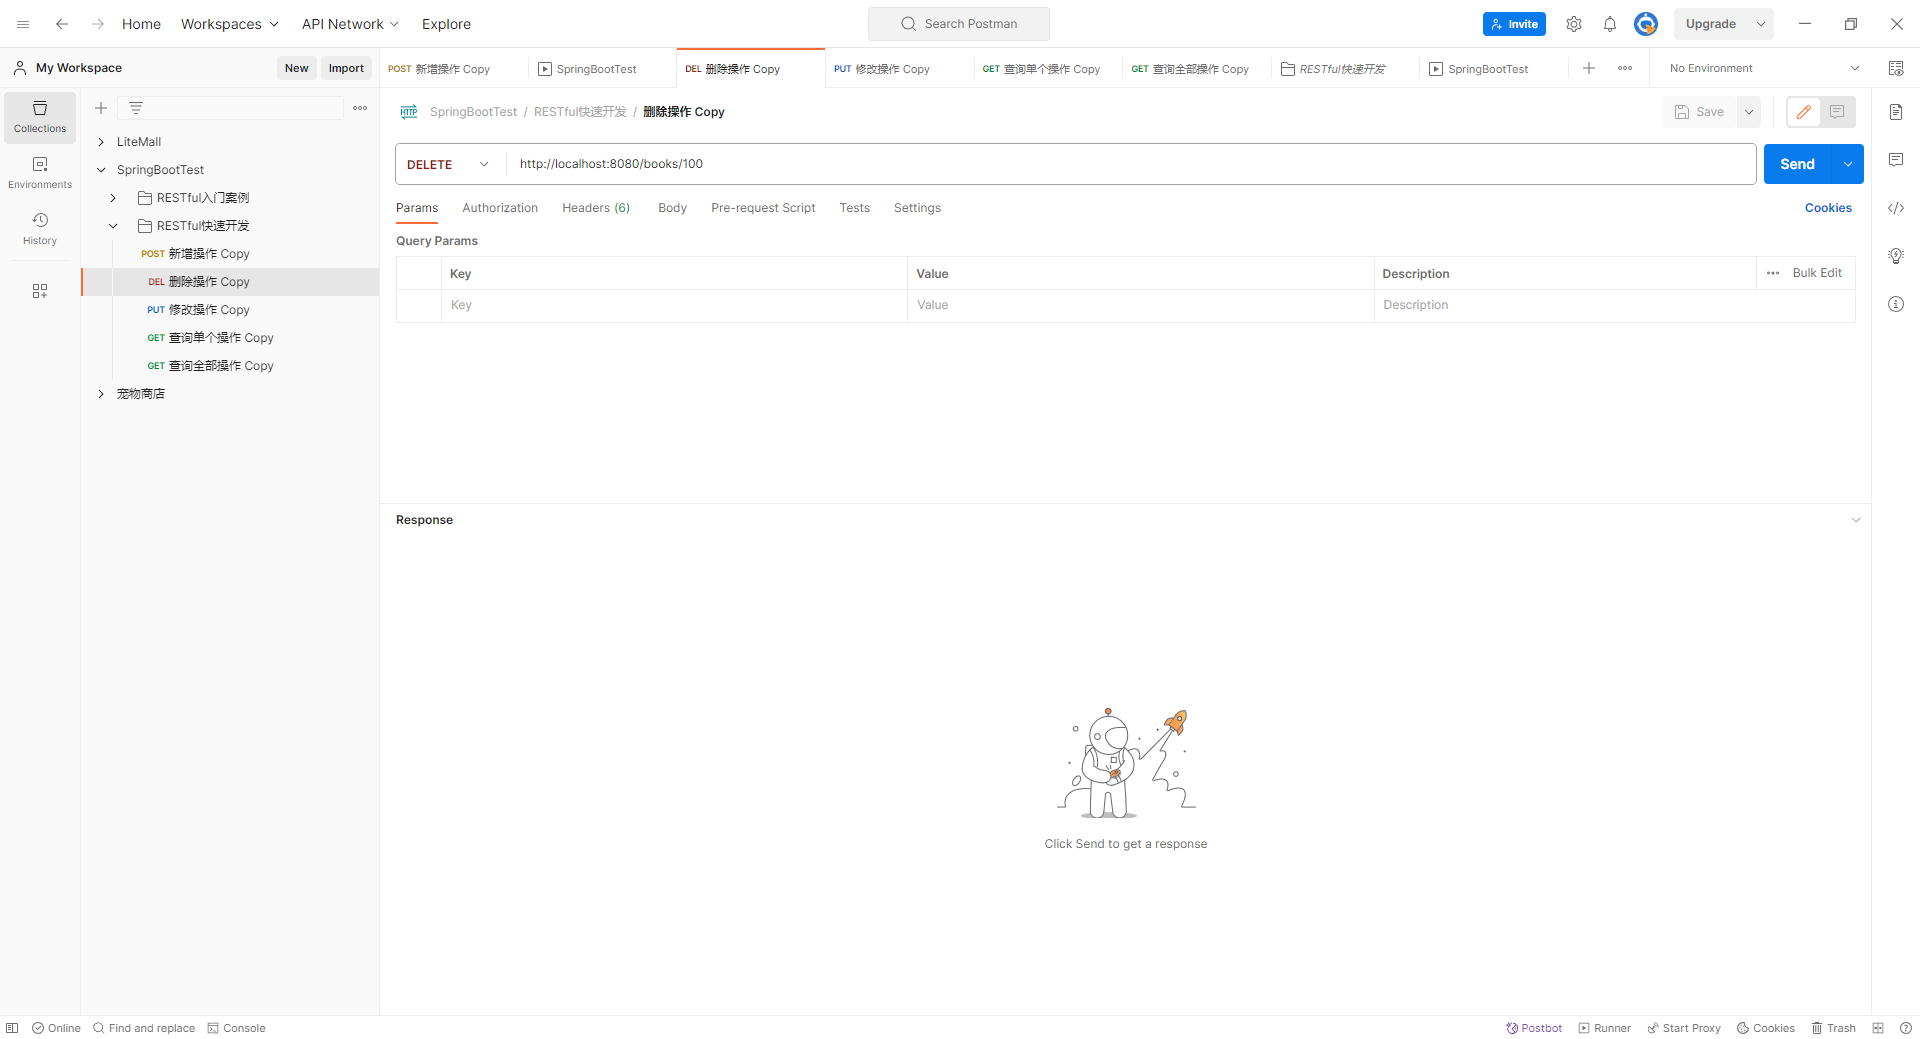Open the hamburger main menu

click(23, 24)
